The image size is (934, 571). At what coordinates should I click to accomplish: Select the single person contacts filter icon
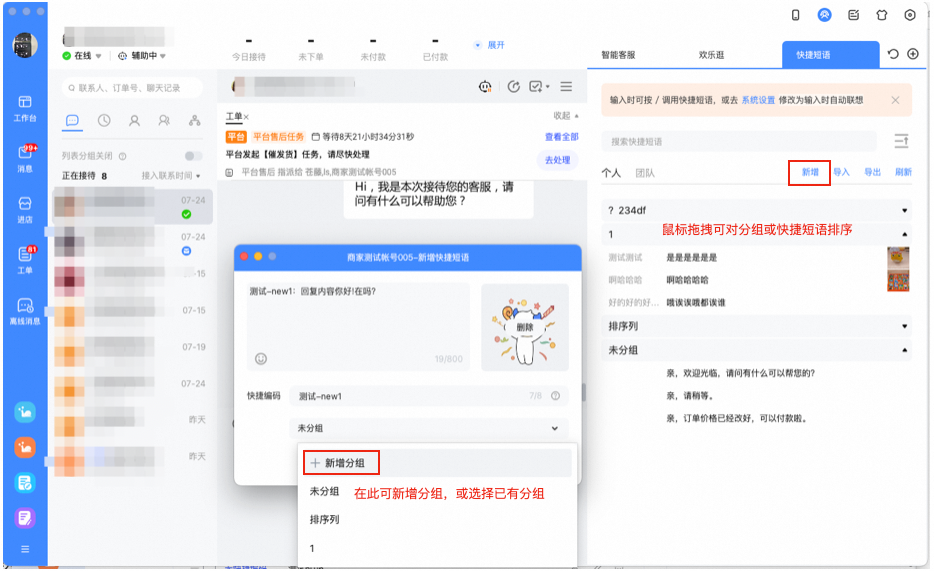tap(135, 120)
